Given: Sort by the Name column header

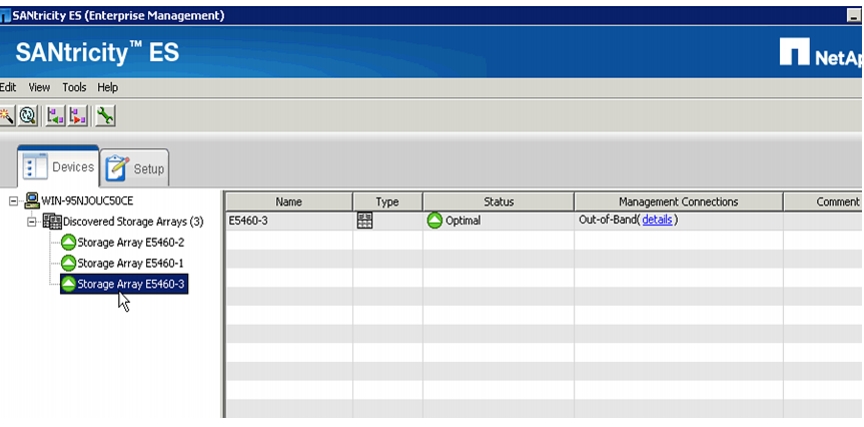Looking at the screenshot, I should pyautogui.click(x=289, y=202).
